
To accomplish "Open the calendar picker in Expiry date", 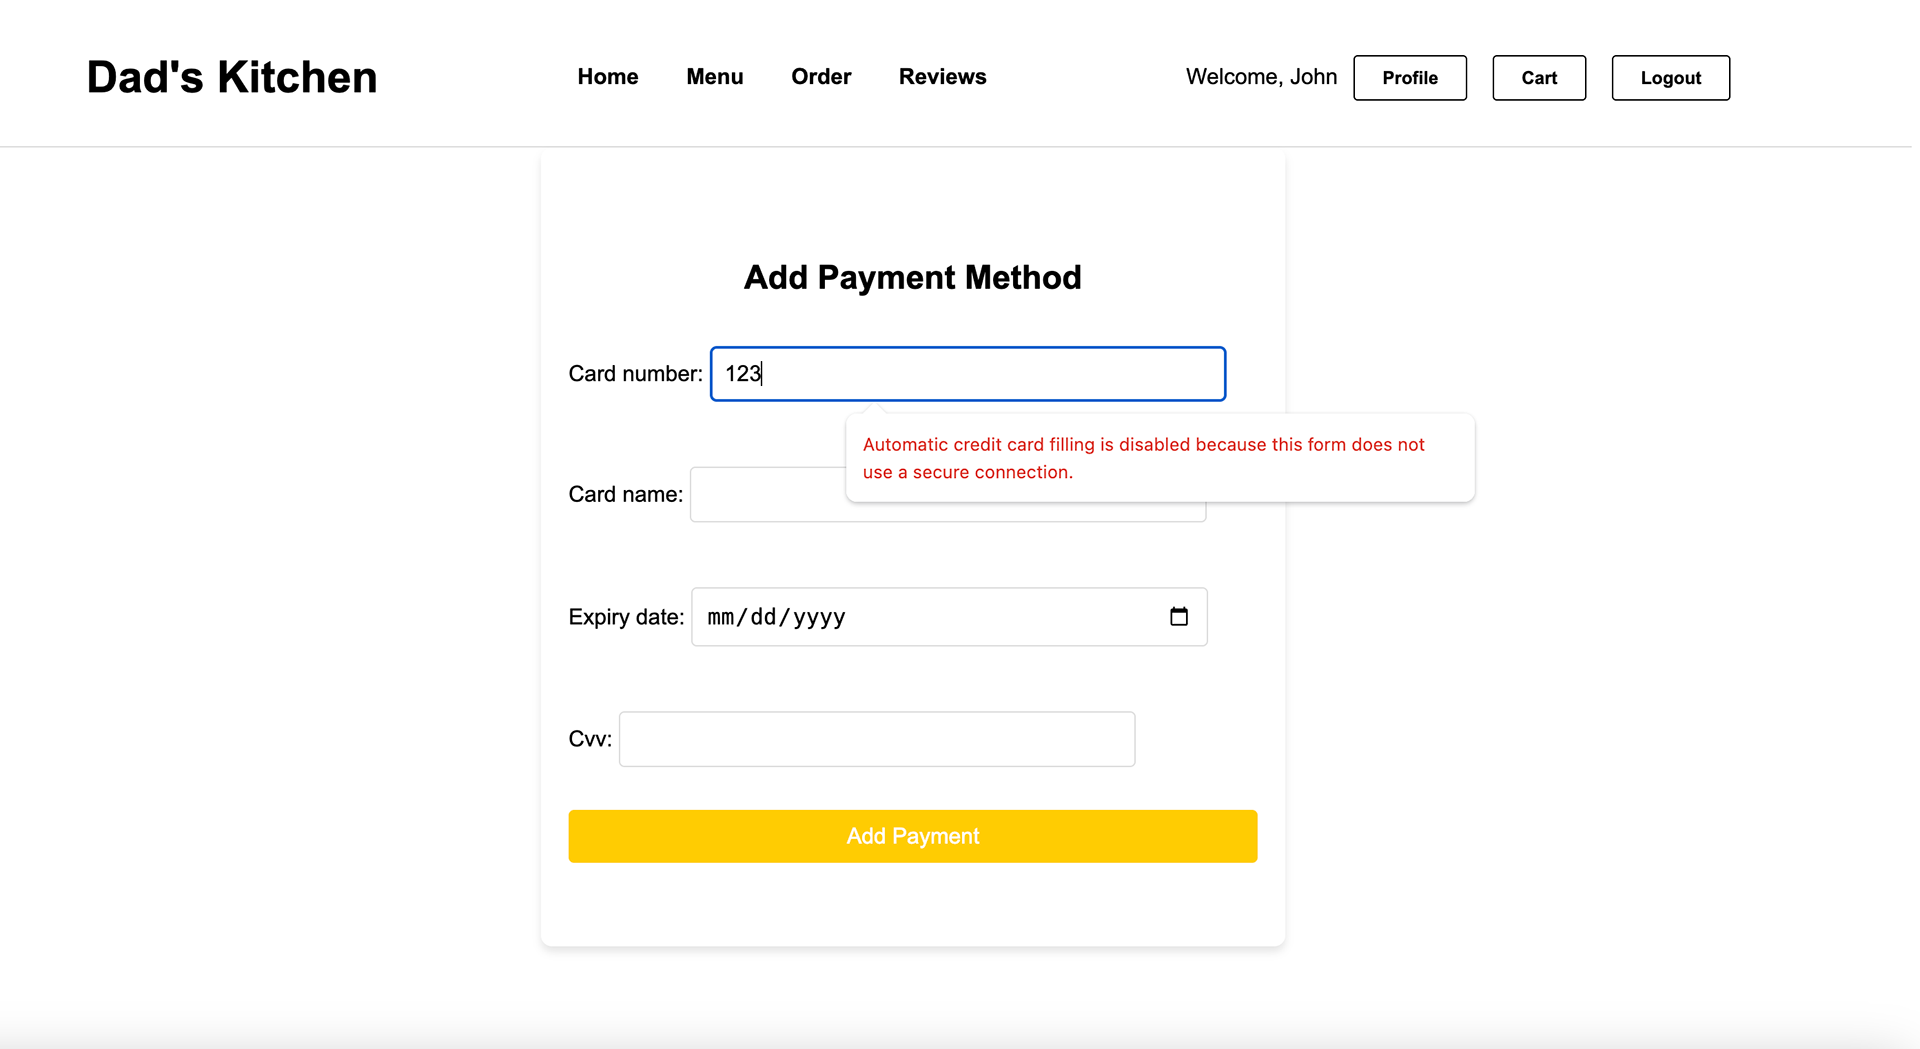I will click(1179, 617).
